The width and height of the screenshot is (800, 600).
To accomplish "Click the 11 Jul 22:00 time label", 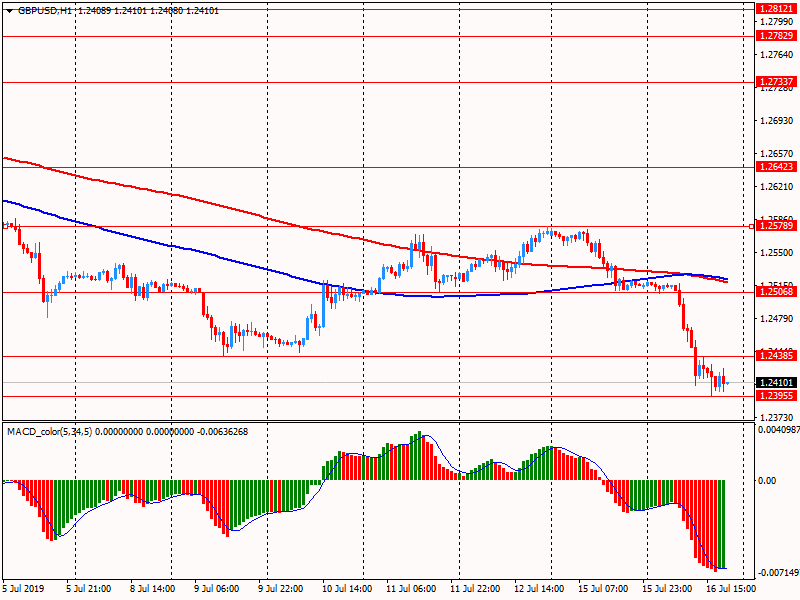I will 475,589.
